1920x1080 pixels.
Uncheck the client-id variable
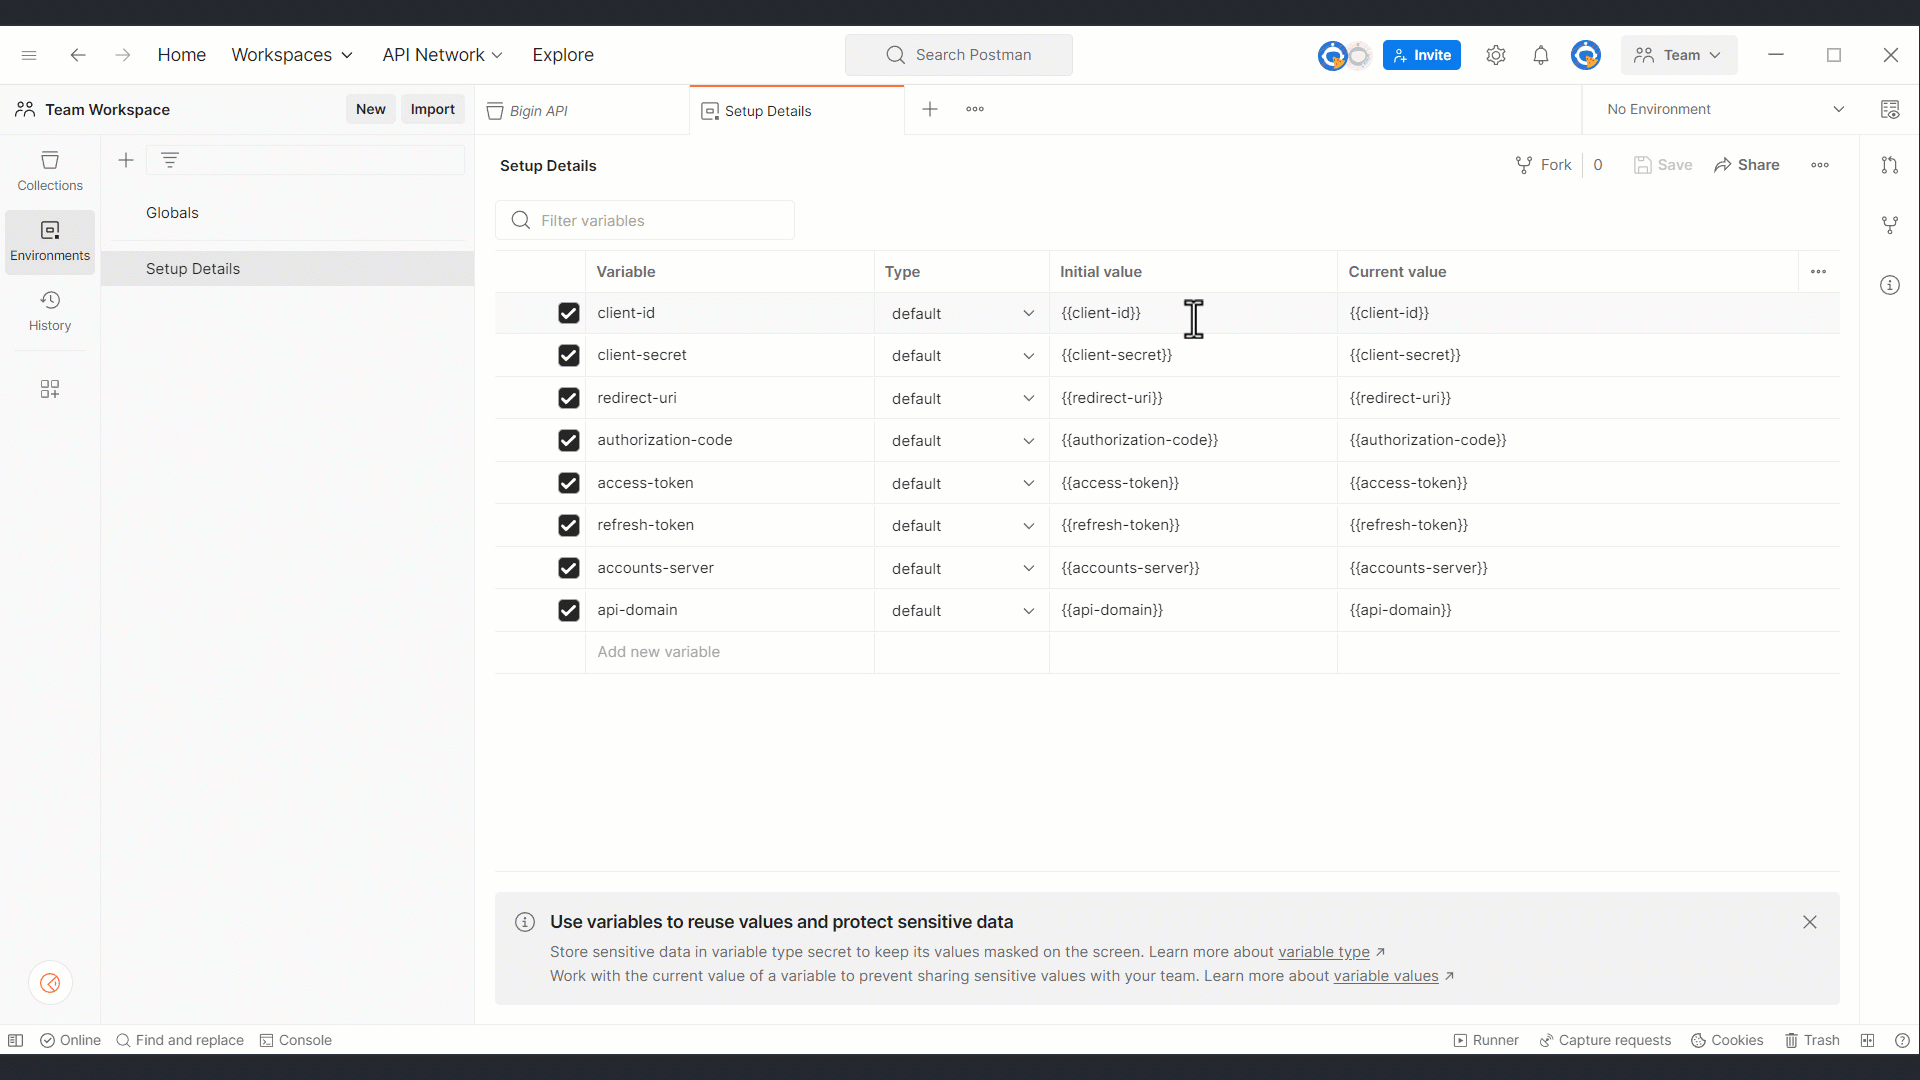568,313
